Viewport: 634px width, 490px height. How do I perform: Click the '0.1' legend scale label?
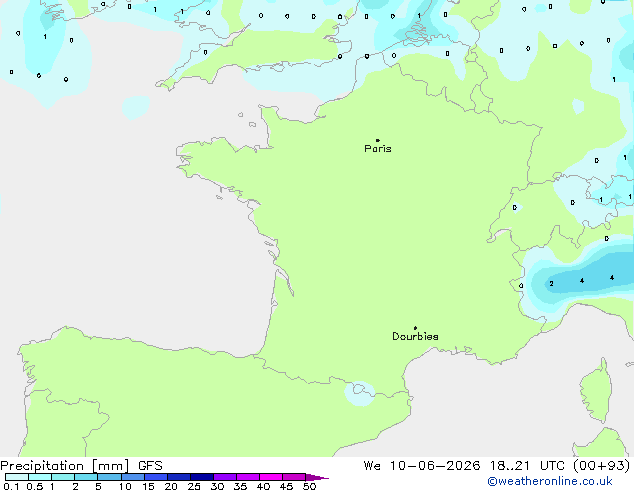[x=11, y=486]
